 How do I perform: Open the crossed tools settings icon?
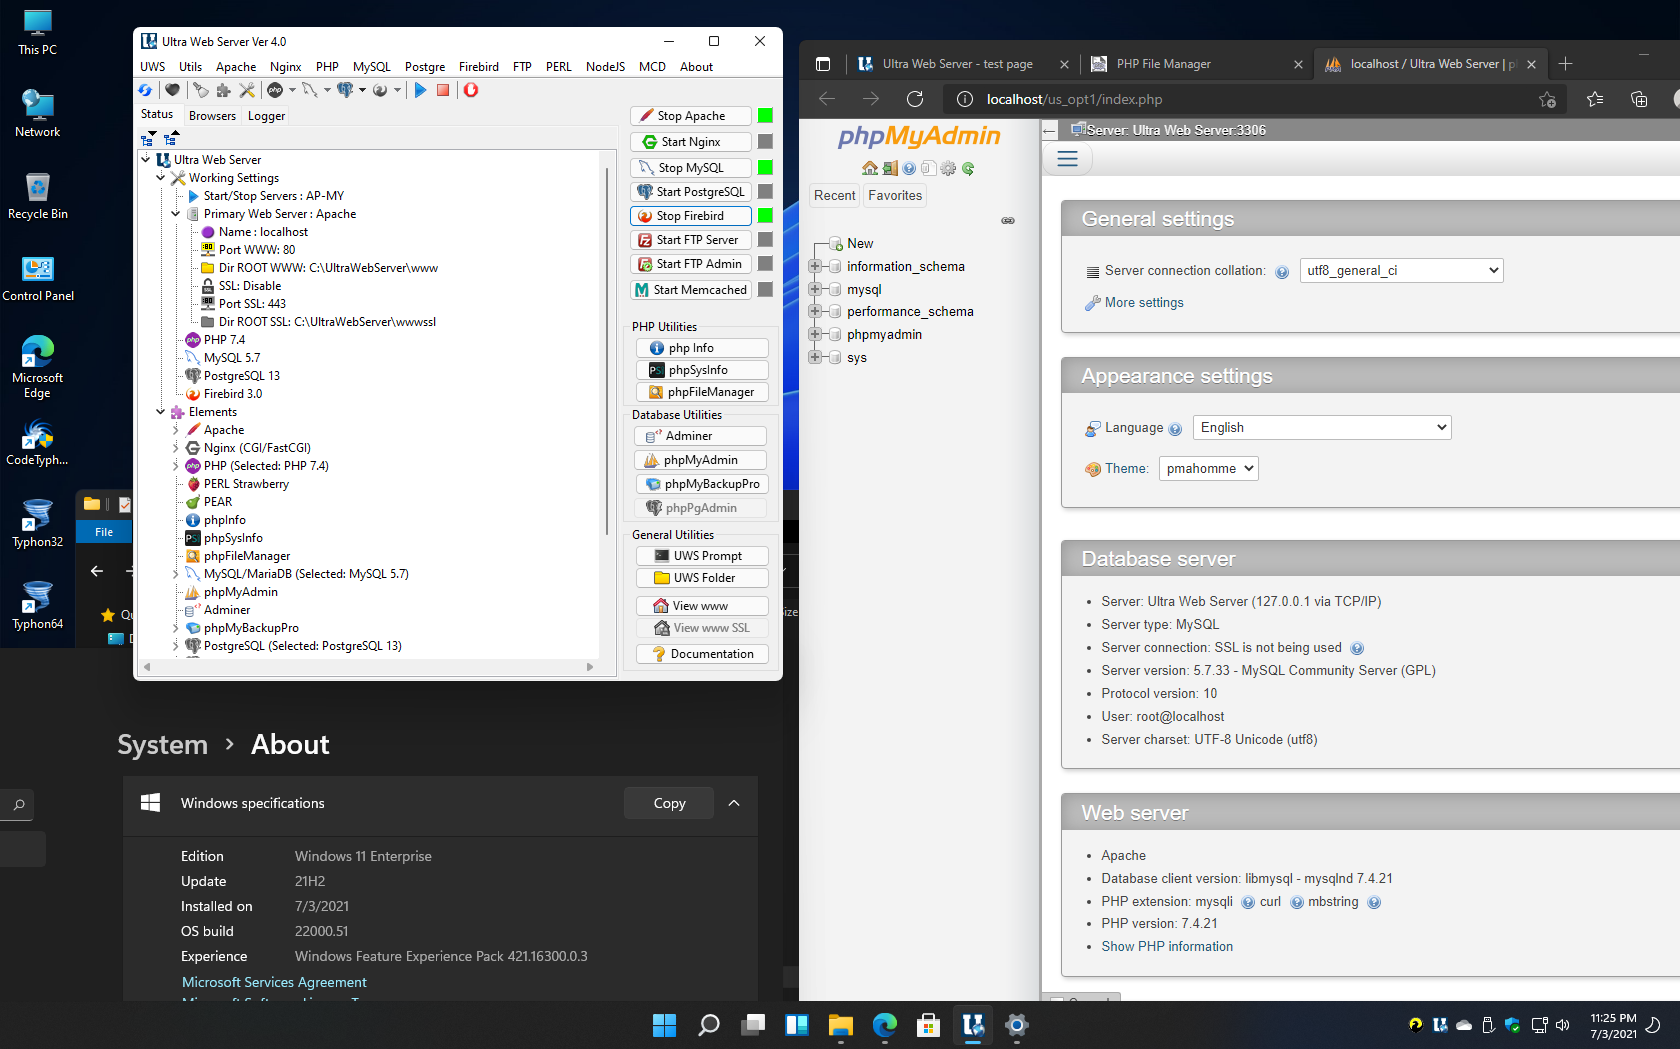coord(247,90)
